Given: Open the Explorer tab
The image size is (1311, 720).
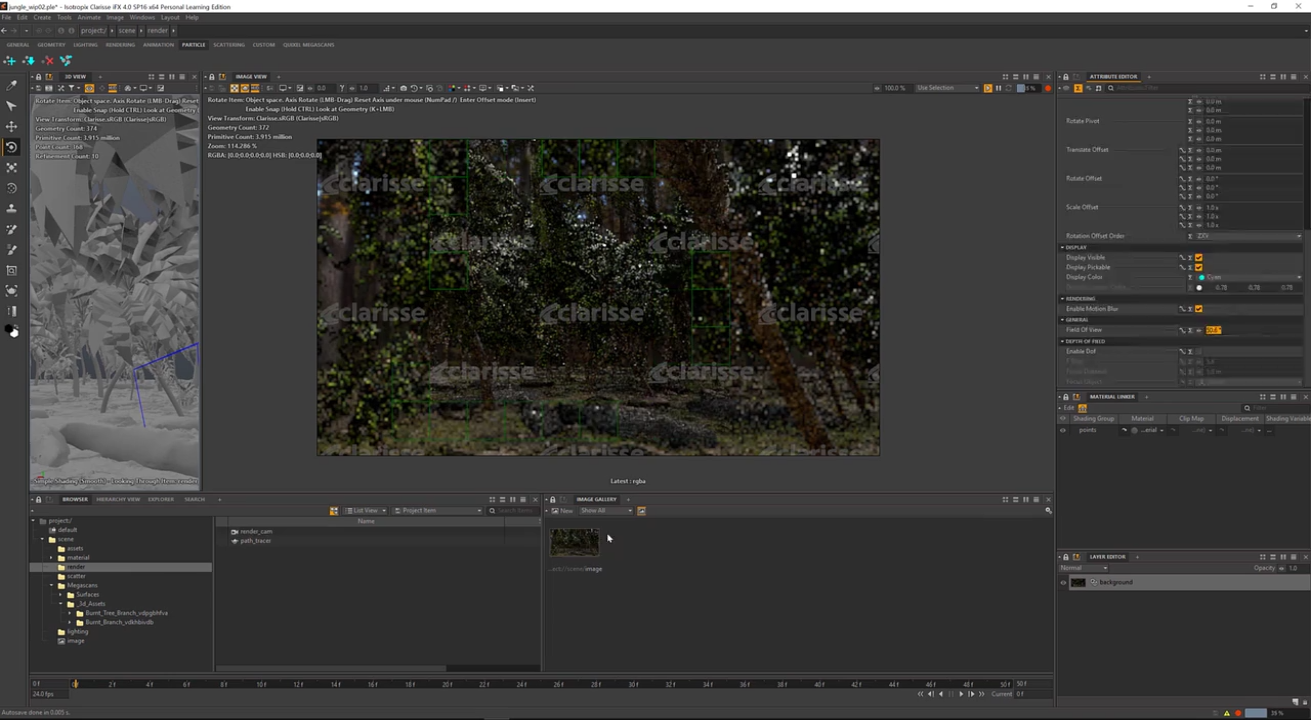Looking at the screenshot, I should point(161,499).
